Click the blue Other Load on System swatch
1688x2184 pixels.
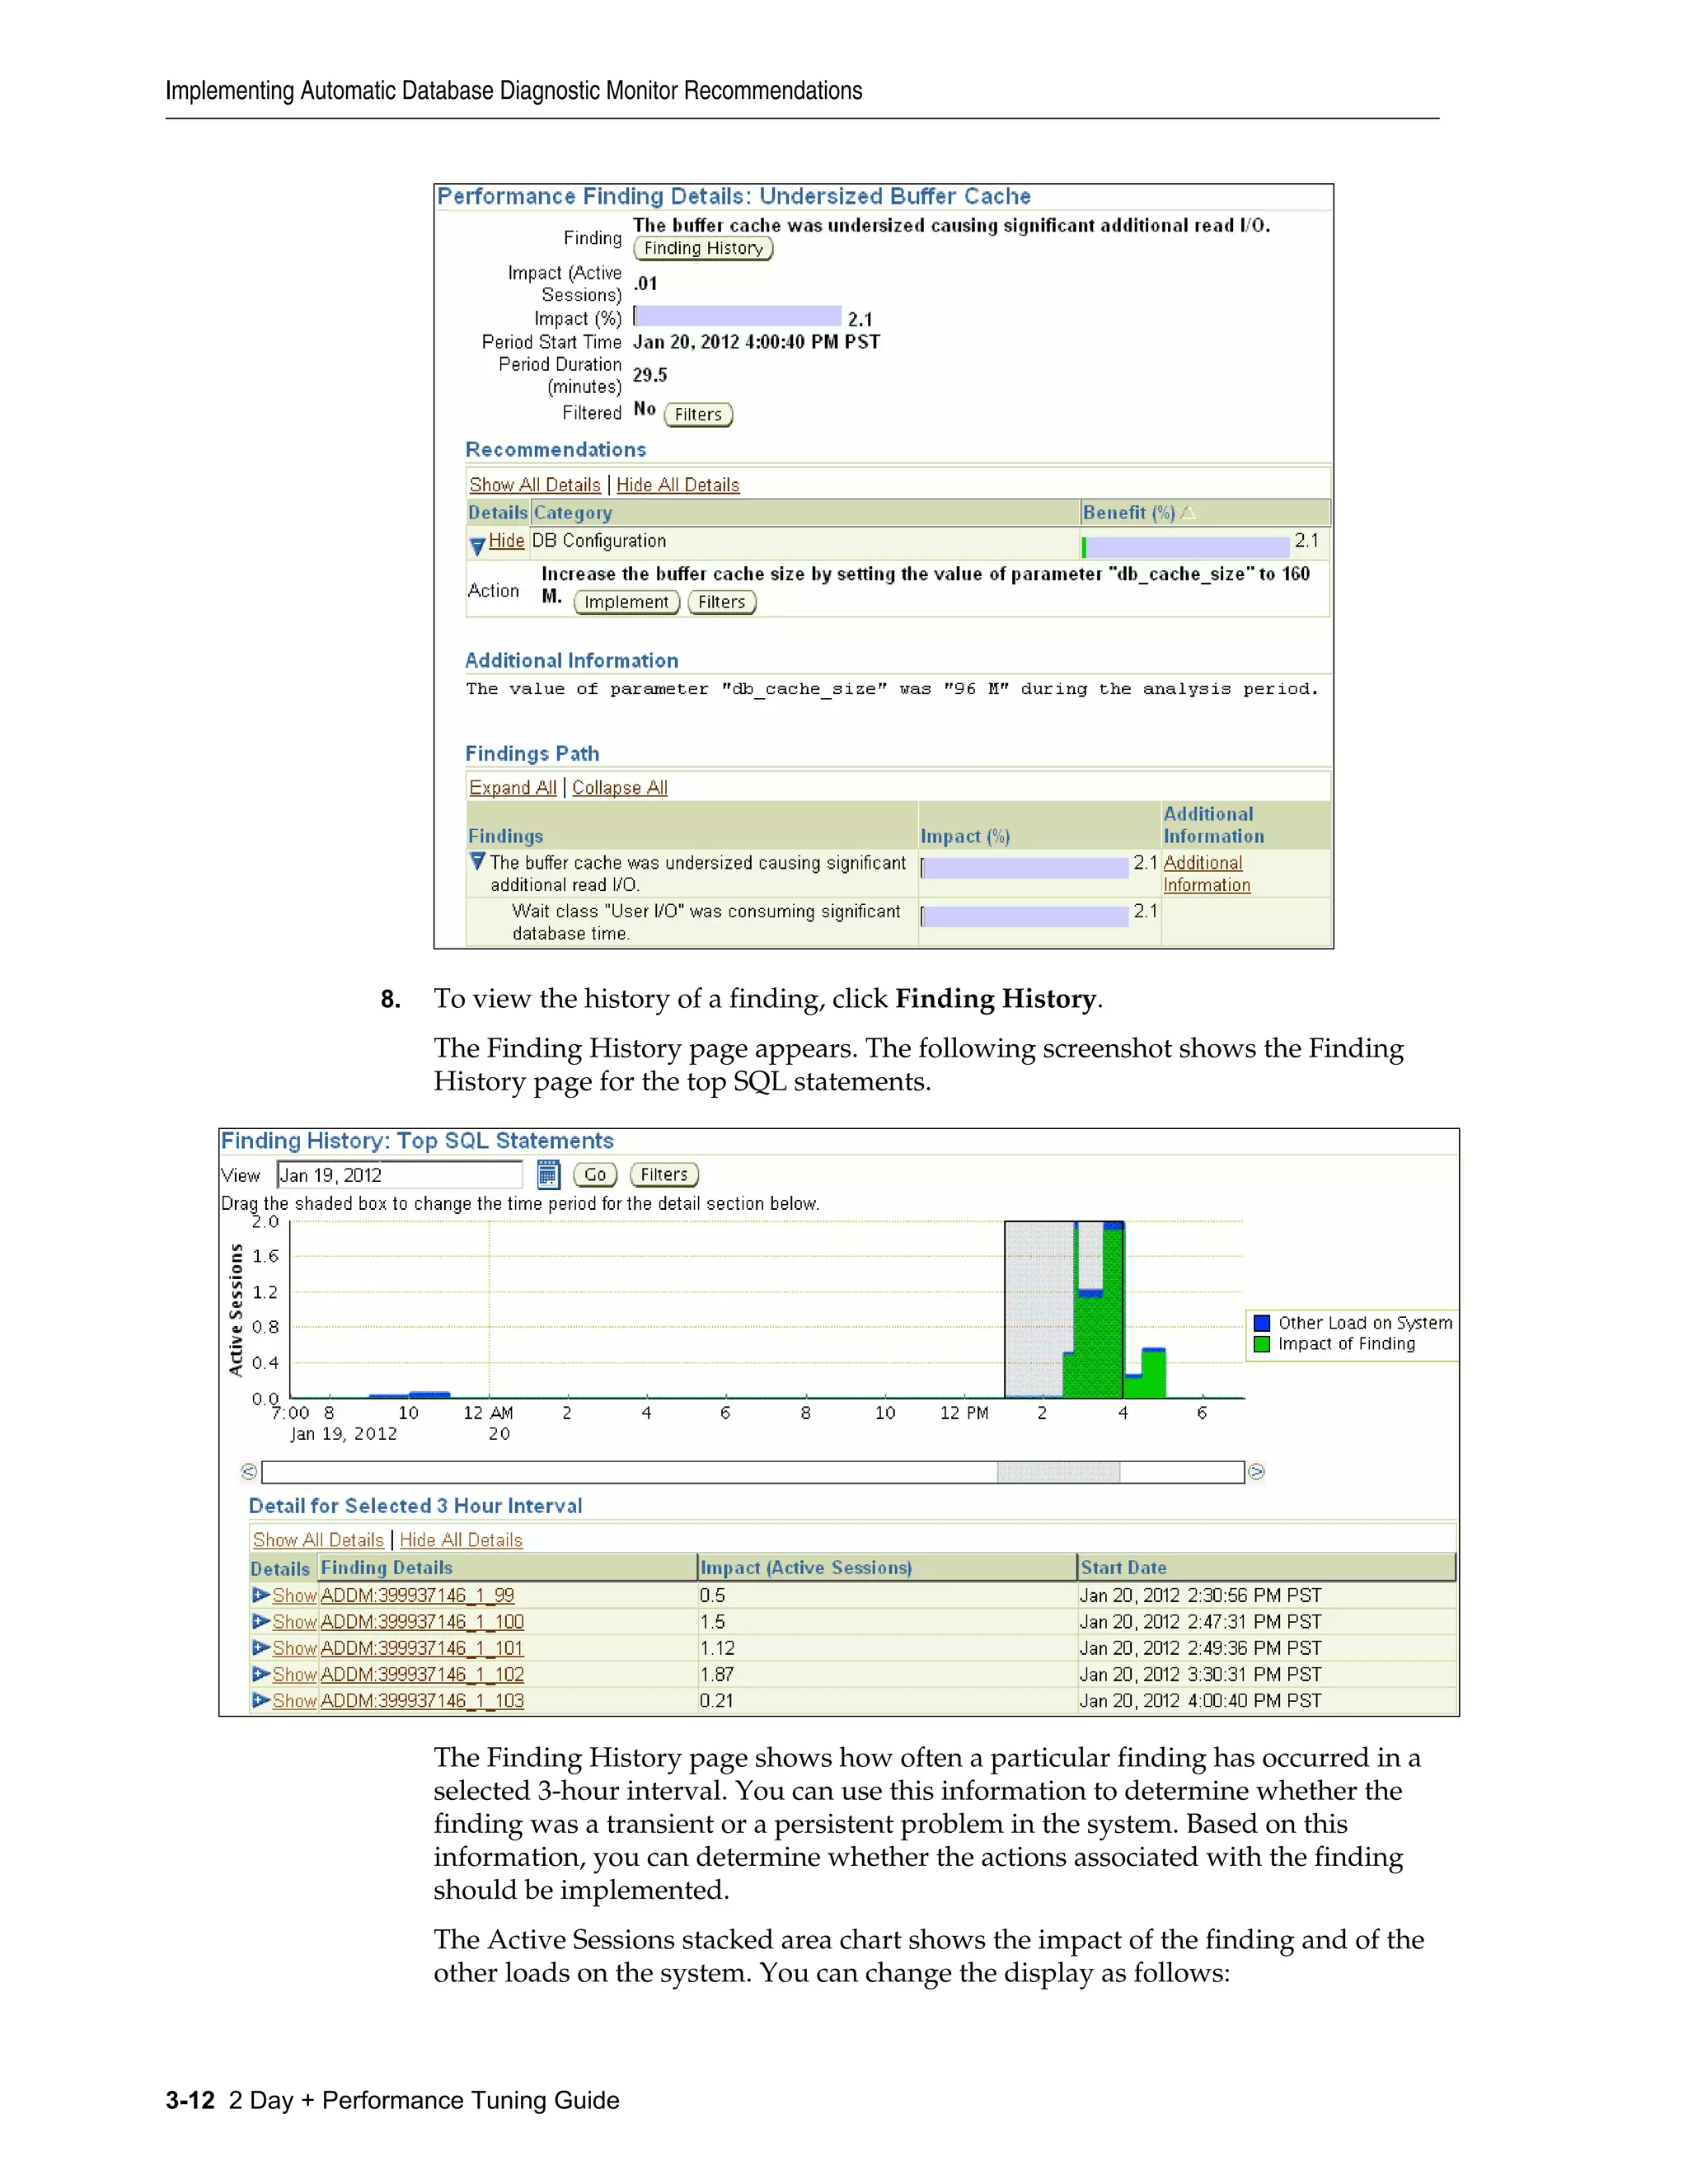[1262, 1322]
